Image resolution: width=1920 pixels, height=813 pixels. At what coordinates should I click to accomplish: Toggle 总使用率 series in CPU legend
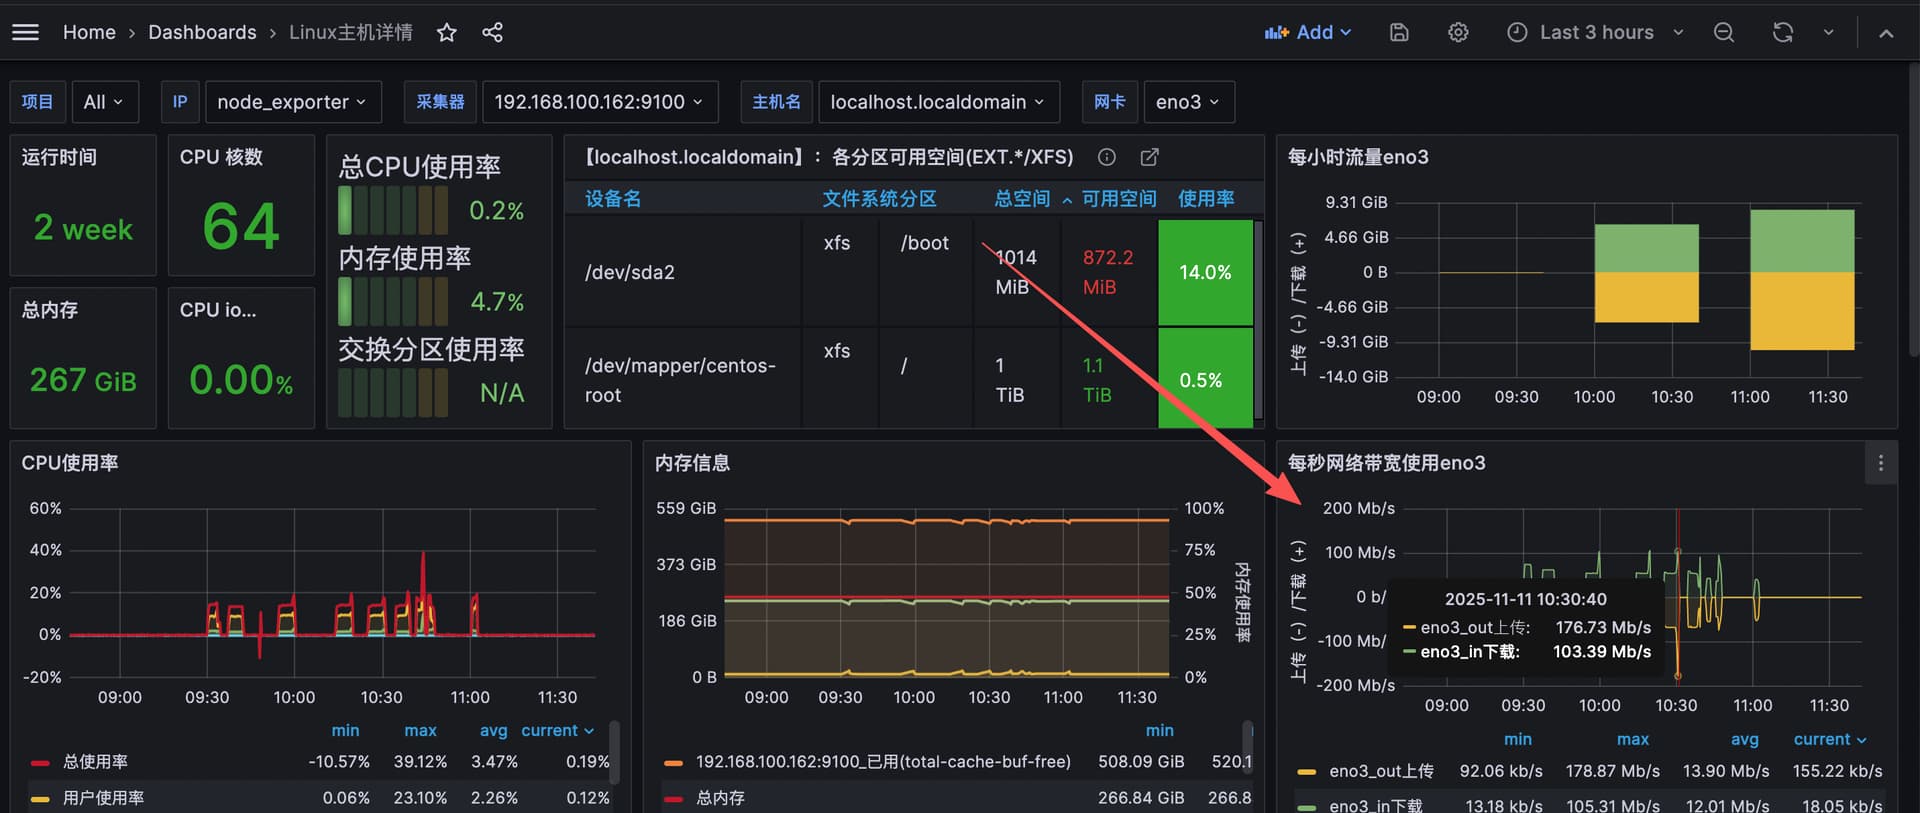[x=95, y=762]
